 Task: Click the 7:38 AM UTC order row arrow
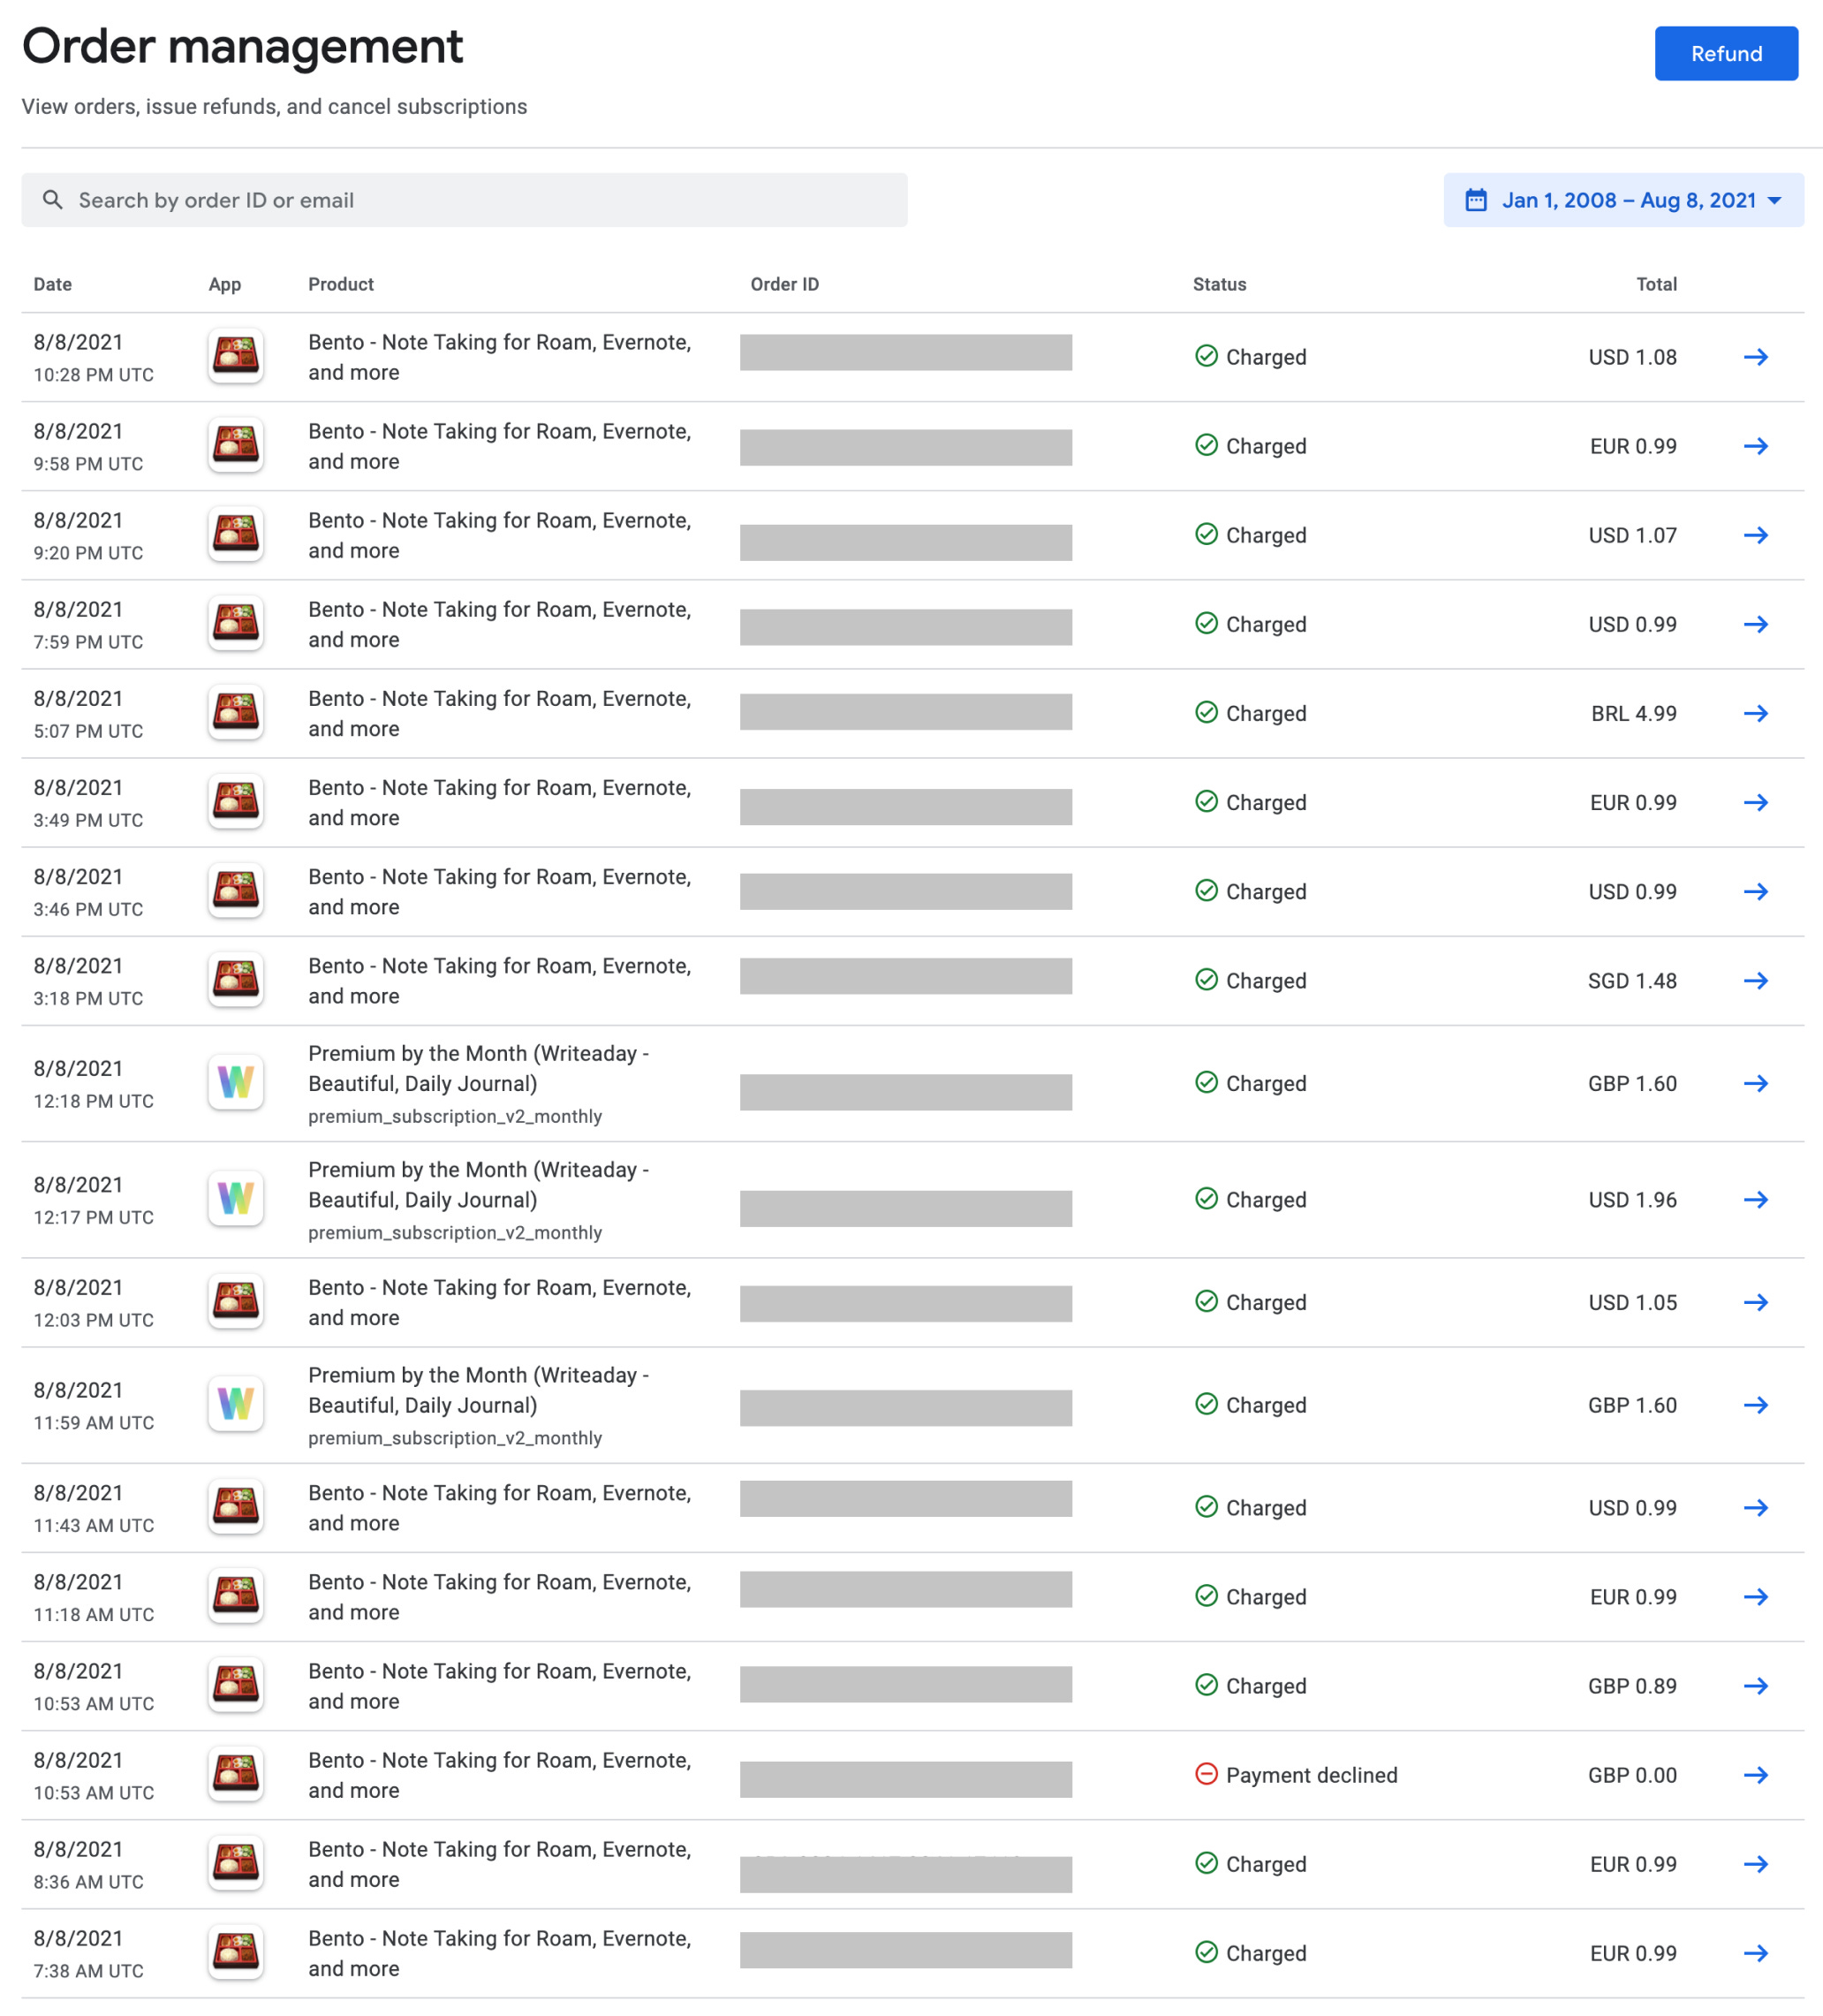[1755, 1952]
